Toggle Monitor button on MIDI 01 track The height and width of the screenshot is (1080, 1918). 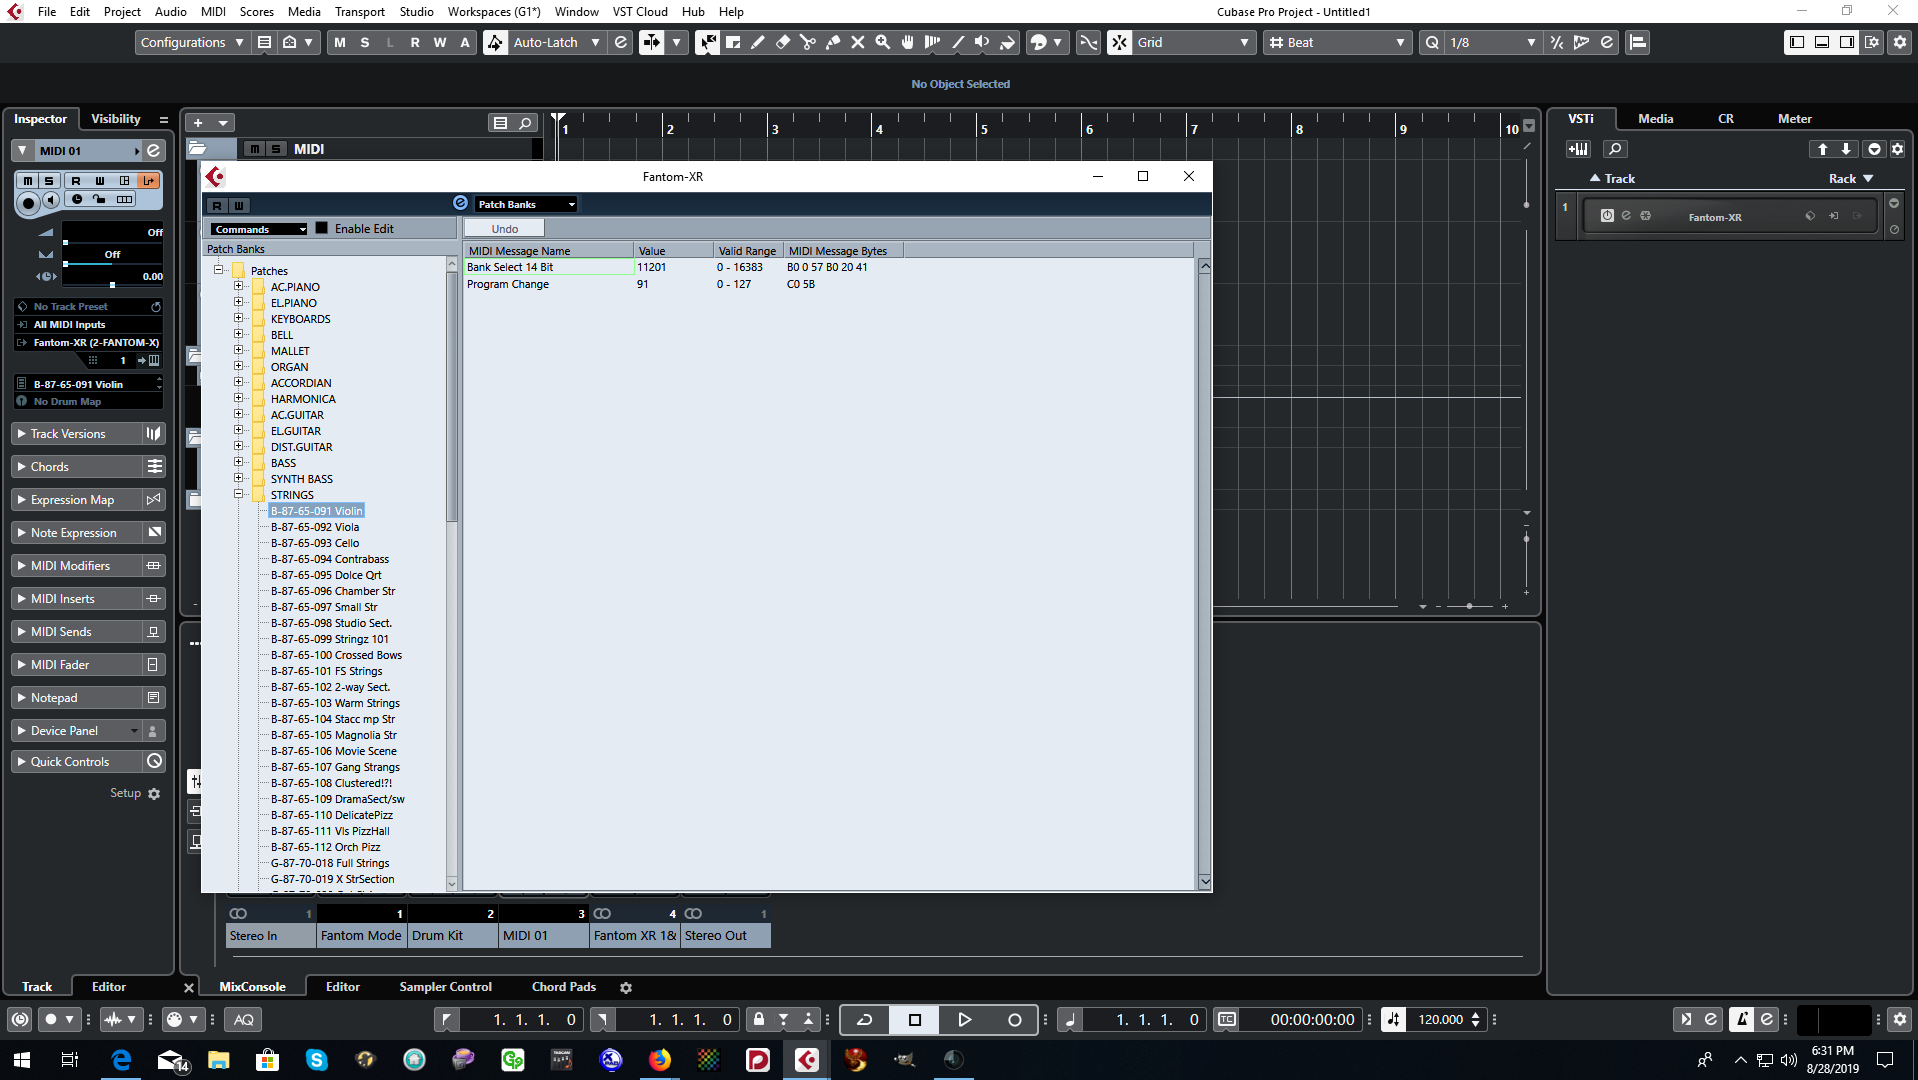50,200
